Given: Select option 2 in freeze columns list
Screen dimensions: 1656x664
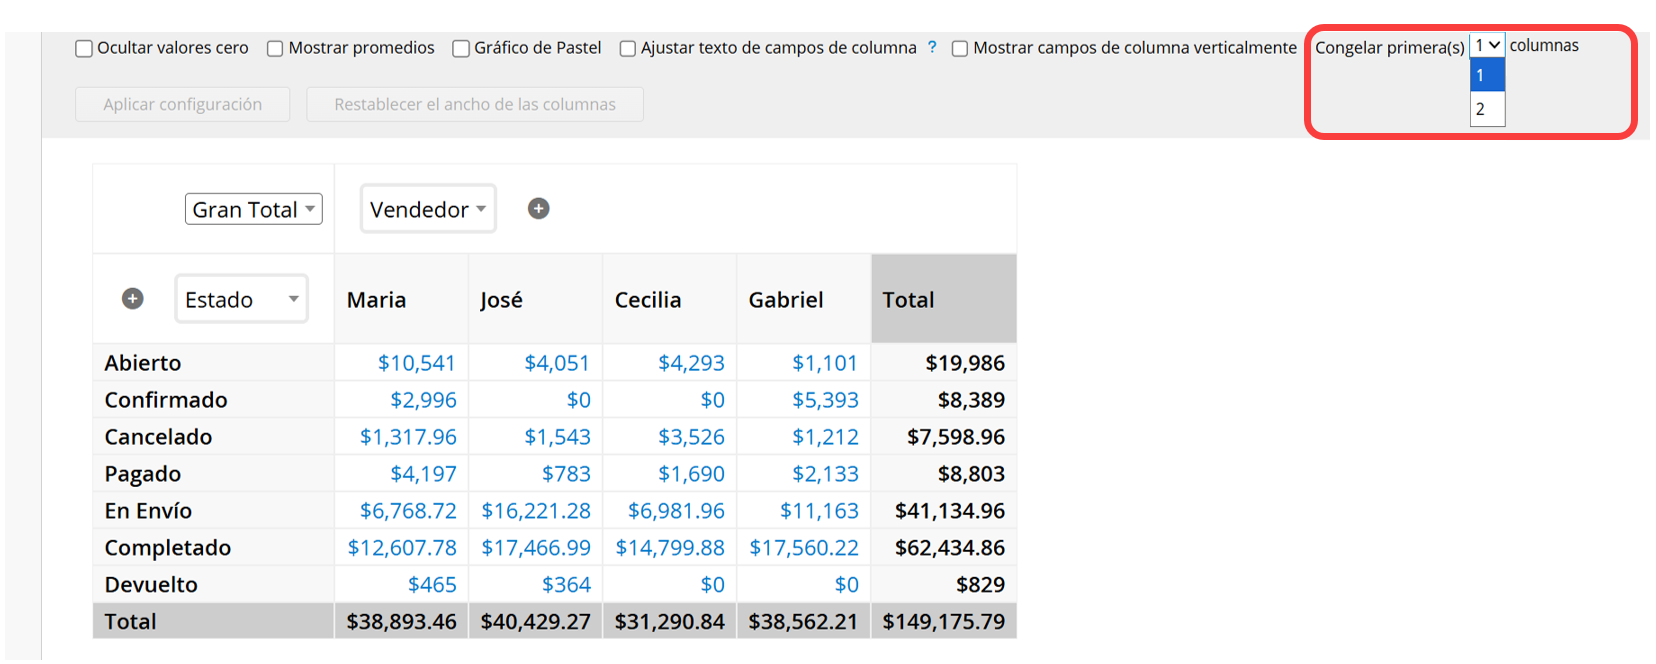Looking at the screenshot, I should [x=1487, y=109].
